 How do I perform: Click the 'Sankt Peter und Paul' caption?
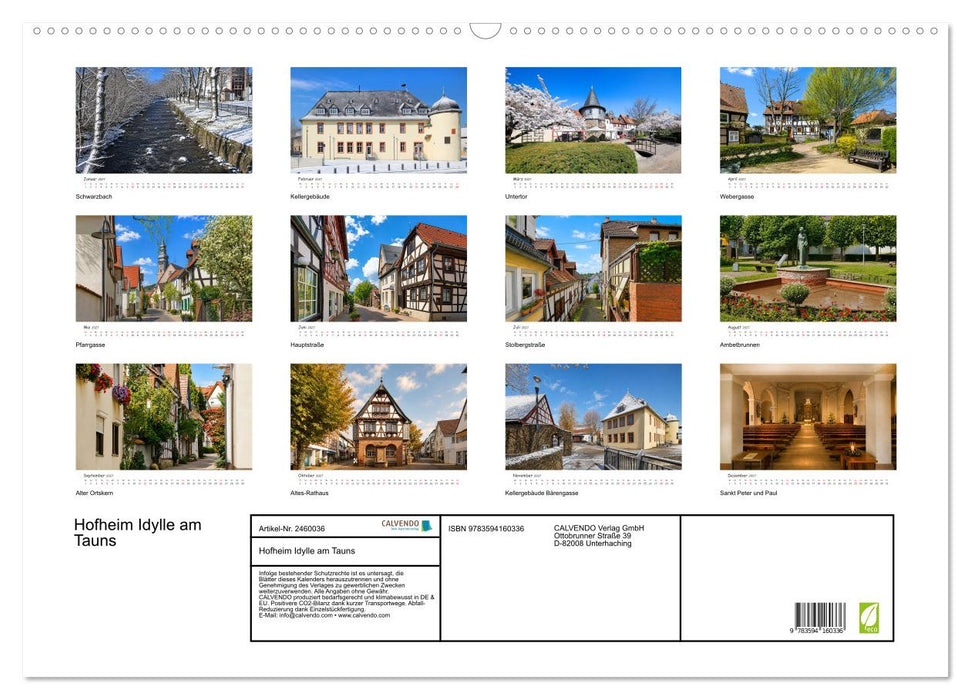[749, 493]
